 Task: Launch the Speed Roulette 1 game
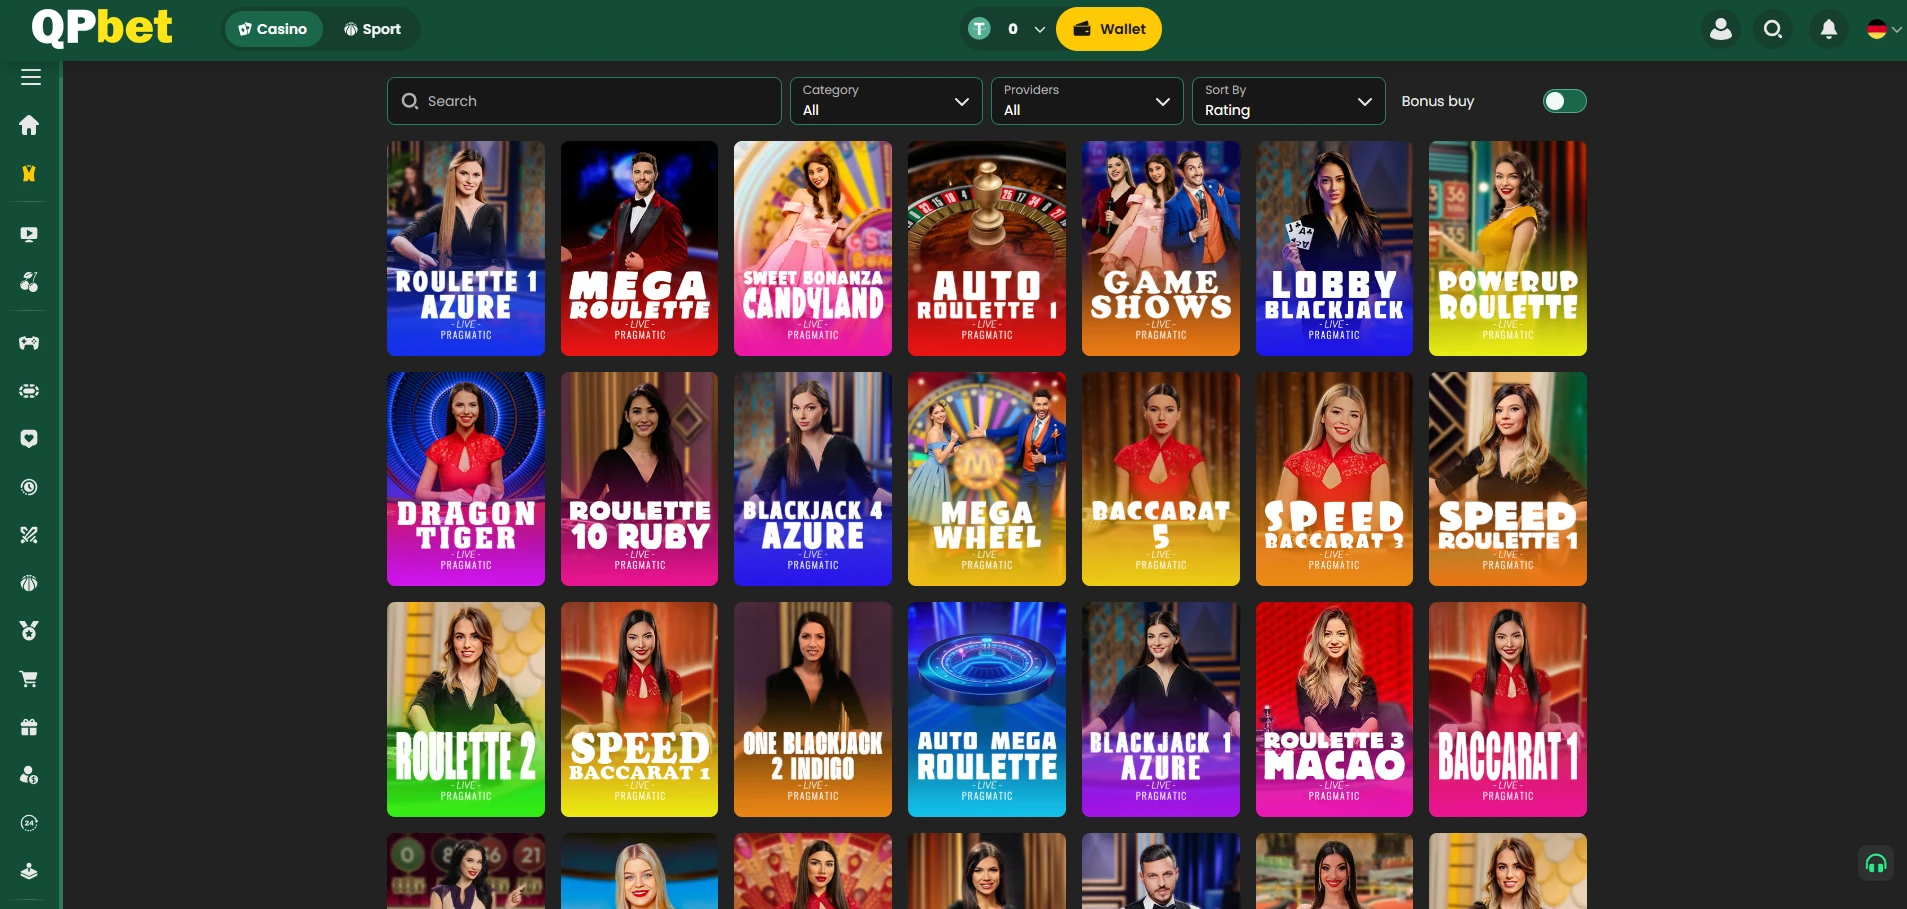point(1508,479)
